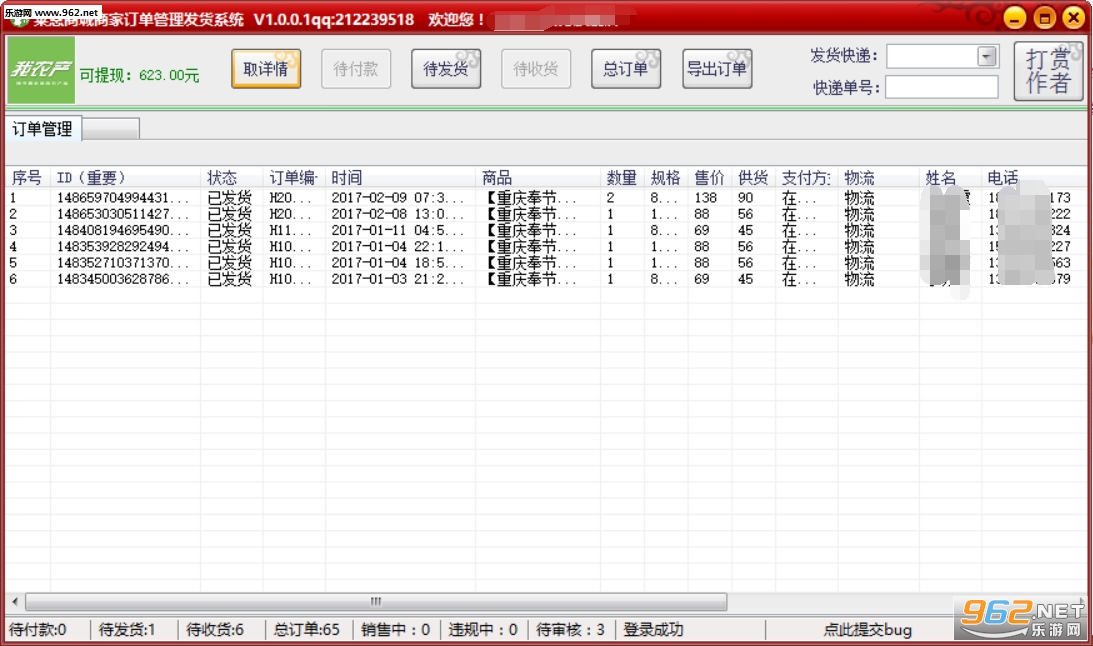Click the 打赏作者 button
Viewport: 1093px width, 646px height.
point(1048,71)
